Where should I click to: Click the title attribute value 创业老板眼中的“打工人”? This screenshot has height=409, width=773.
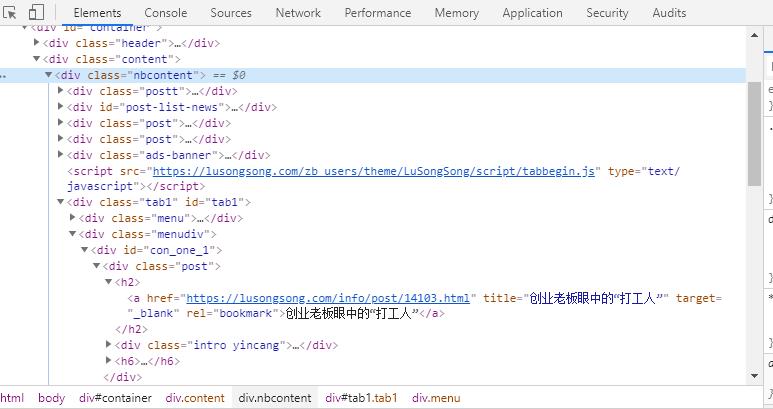[x=596, y=298]
